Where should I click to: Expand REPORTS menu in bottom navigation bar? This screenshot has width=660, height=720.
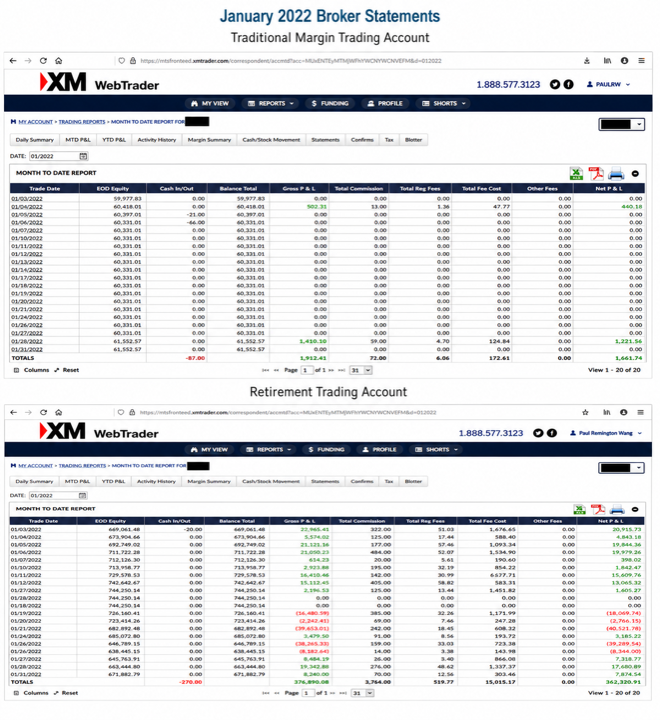(269, 450)
